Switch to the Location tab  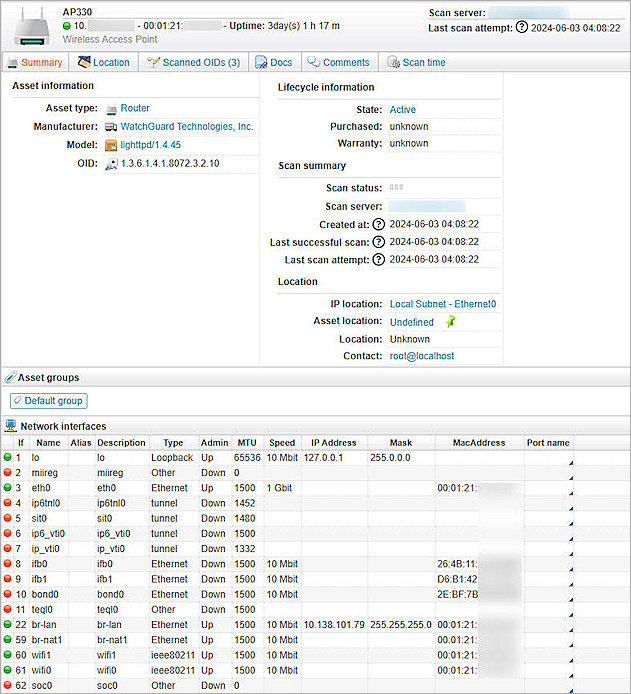pyautogui.click(x=104, y=62)
